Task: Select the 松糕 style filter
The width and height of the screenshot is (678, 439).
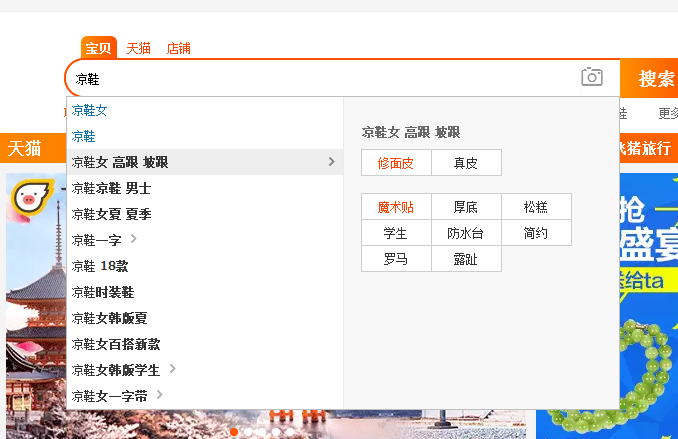Action: pos(536,207)
